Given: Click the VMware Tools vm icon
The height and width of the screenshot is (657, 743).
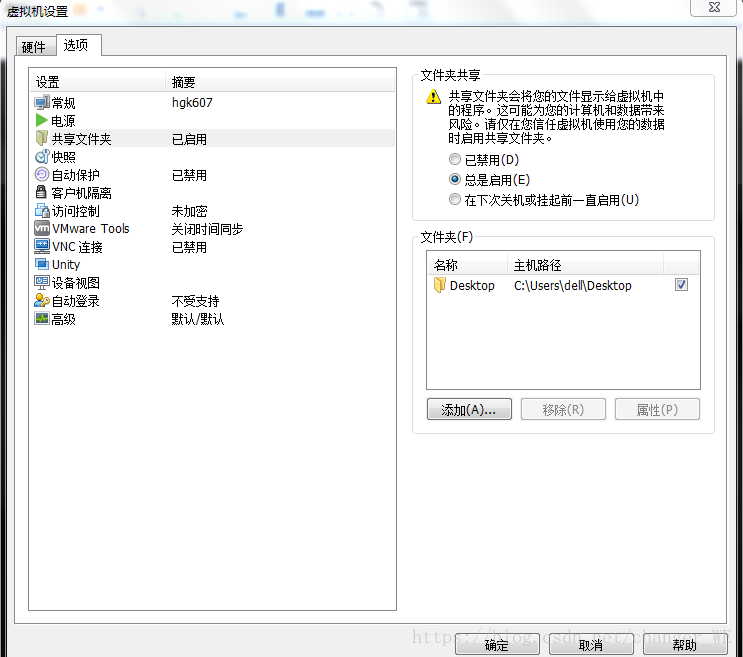Looking at the screenshot, I should (x=42, y=228).
